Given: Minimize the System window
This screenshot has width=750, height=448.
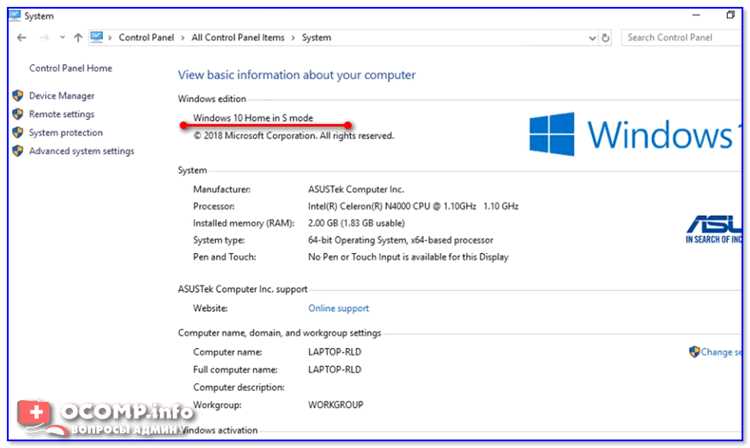Looking at the screenshot, I should pos(696,15).
